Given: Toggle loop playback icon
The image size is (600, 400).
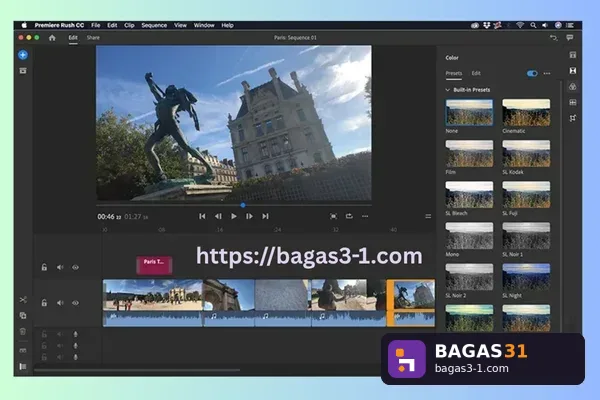Looking at the screenshot, I should [x=349, y=216].
